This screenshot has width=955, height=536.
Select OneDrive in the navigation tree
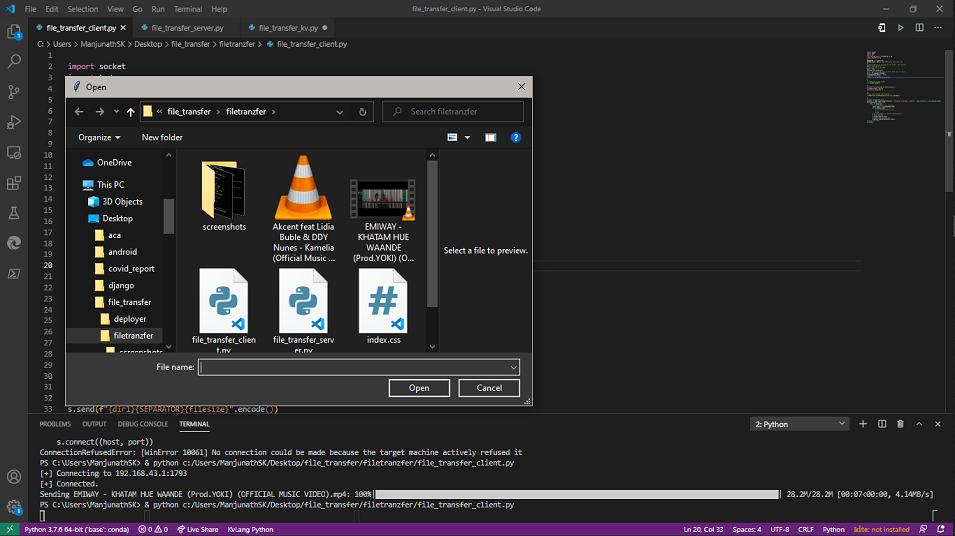115,163
